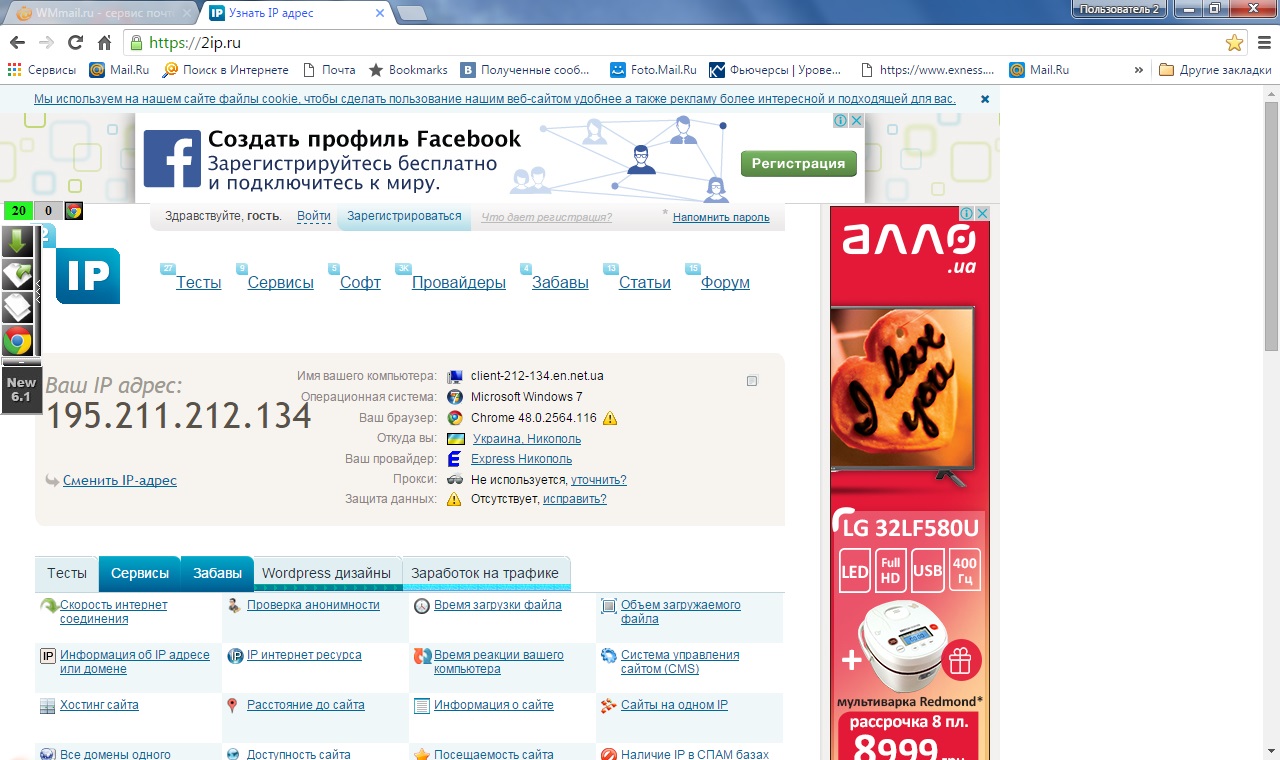1280x760 pixels.
Task: Open Система управления сайтом (CMS)
Action: (x=680, y=662)
